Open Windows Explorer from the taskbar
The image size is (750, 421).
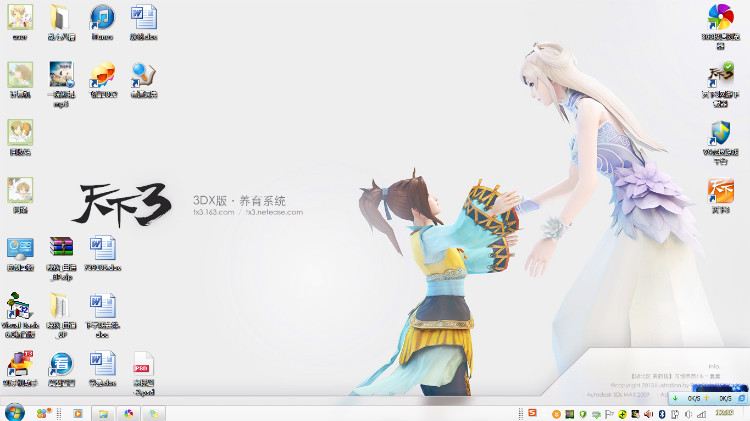click(x=103, y=414)
